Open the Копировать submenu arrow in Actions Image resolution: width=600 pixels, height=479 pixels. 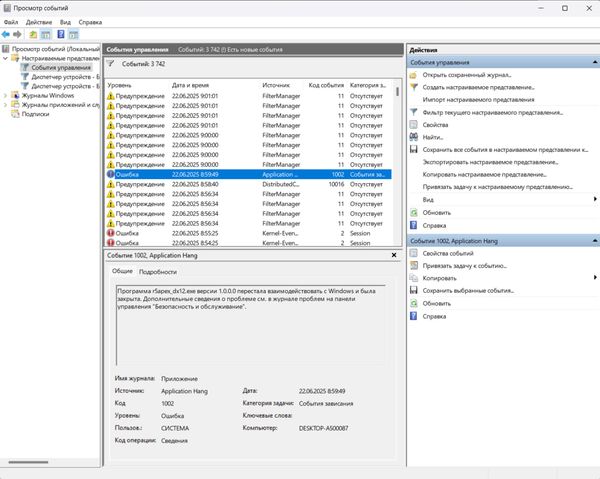(x=595, y=277)
